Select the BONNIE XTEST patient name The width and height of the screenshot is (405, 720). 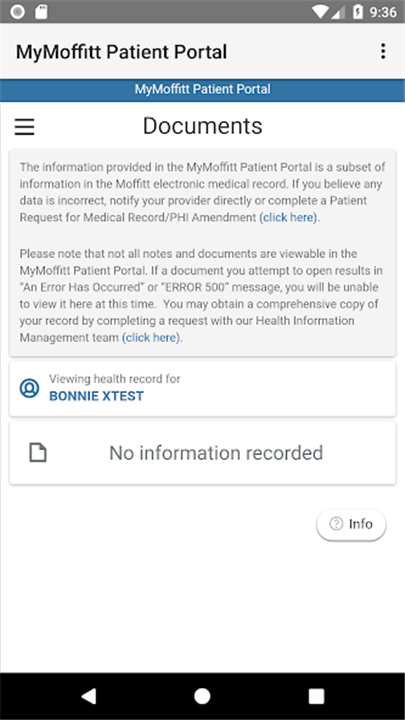[x=96, y=396]
